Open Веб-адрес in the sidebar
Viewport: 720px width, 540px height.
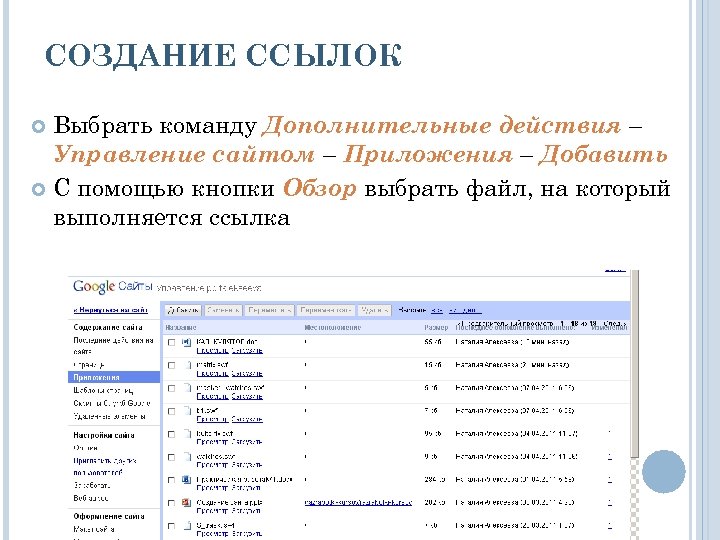click(x=90, y=498)
